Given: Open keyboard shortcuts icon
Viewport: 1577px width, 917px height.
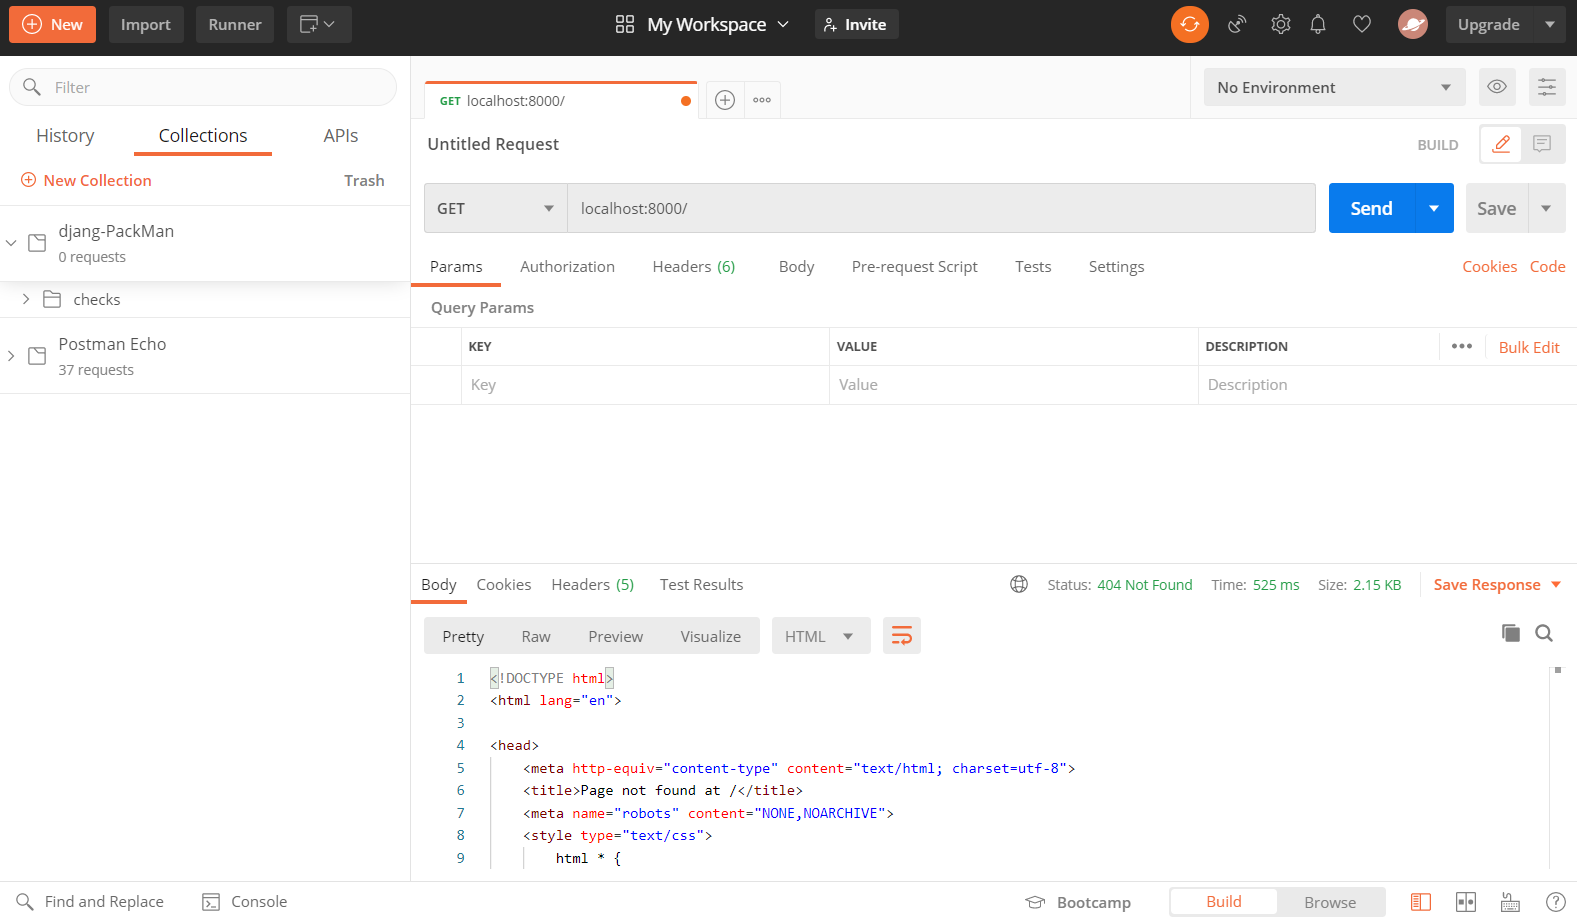Looking at the screenshot, I should pos(1510,902).
